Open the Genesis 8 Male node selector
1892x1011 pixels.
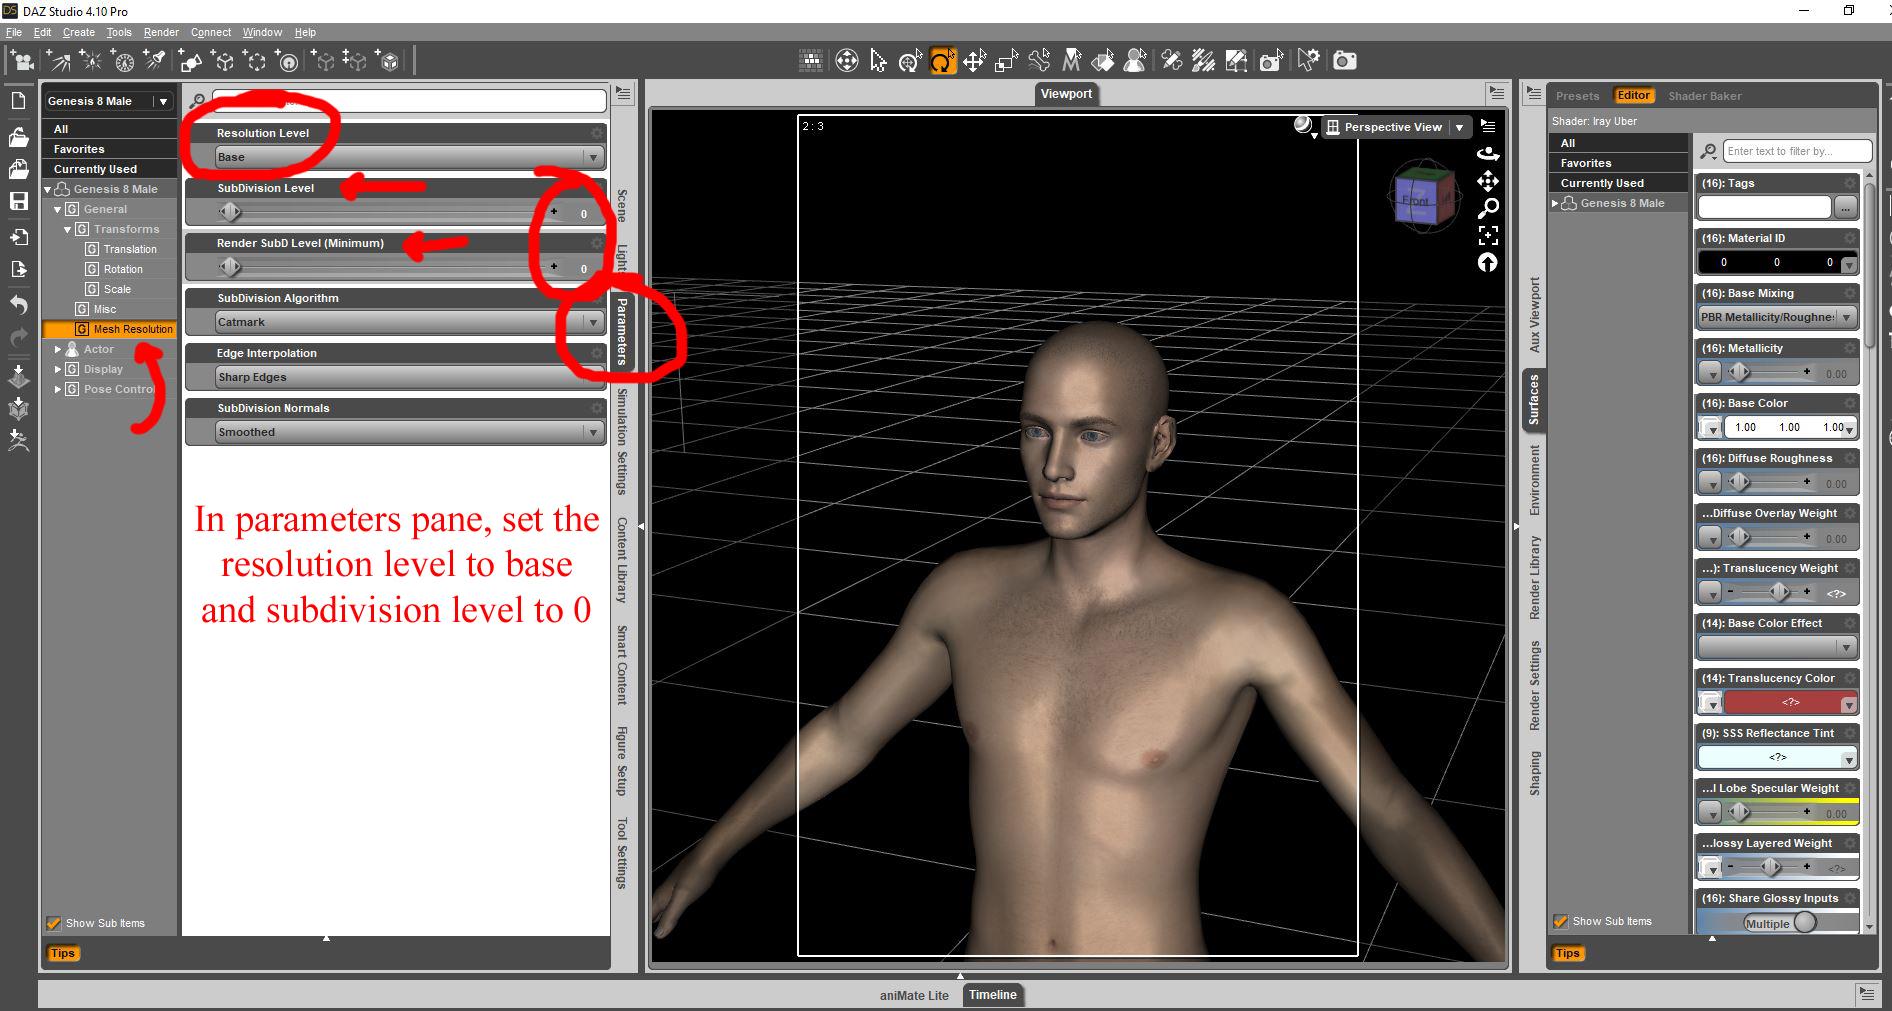point(109,101)
